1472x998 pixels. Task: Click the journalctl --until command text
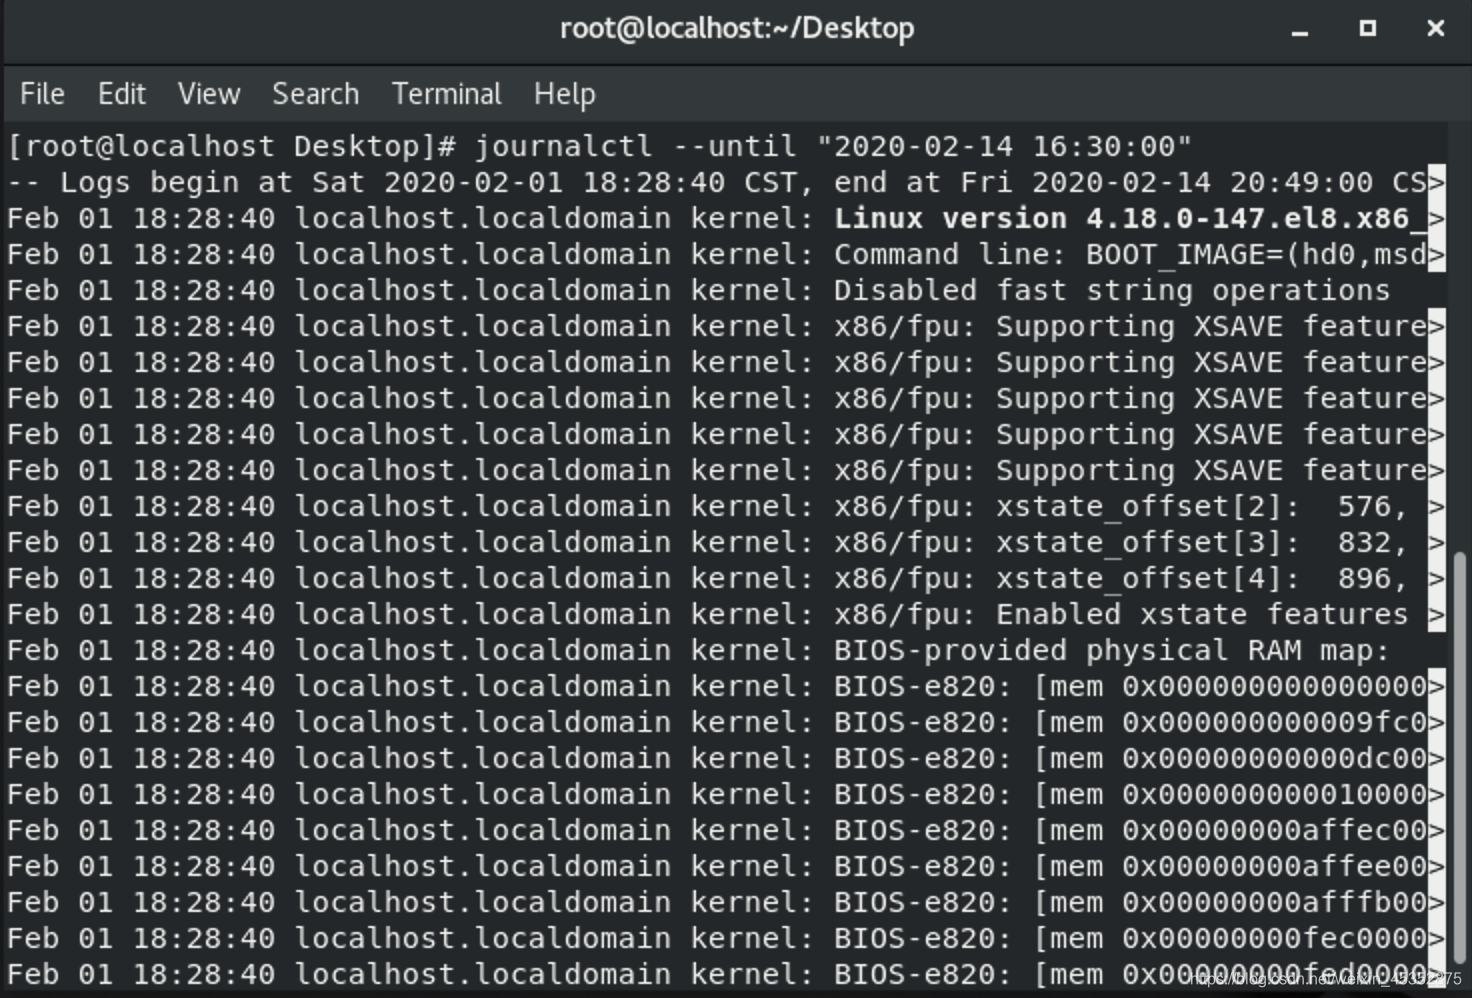pos(833,146)
